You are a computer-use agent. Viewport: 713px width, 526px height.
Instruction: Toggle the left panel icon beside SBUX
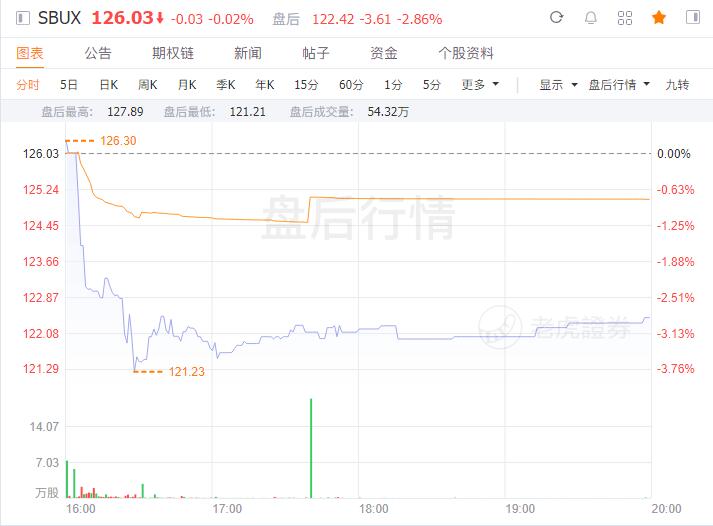(x=23, y=18)
